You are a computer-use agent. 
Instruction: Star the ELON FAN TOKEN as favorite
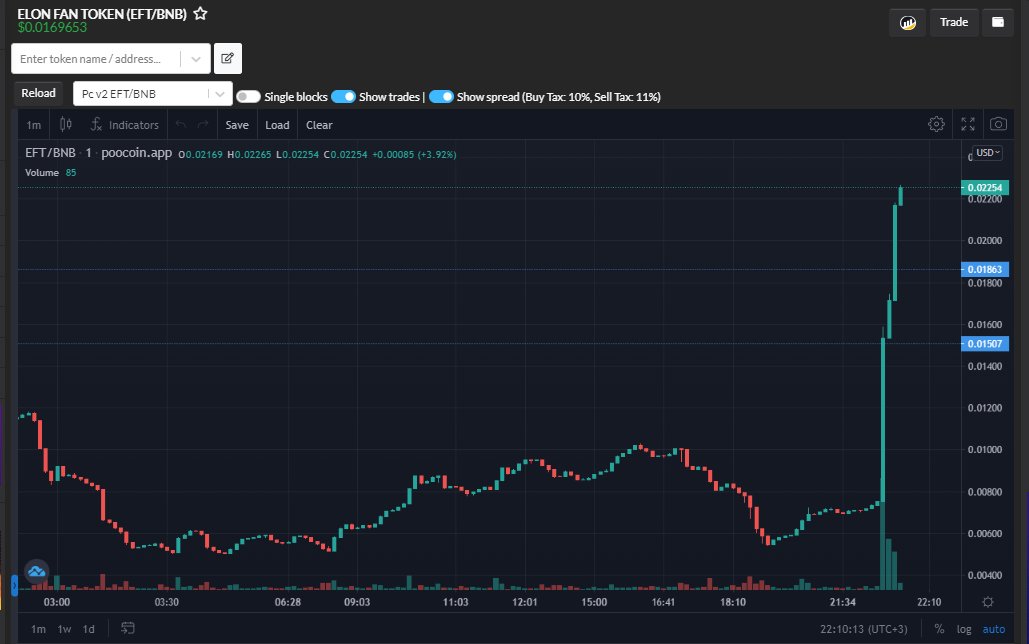coord(199,14)
